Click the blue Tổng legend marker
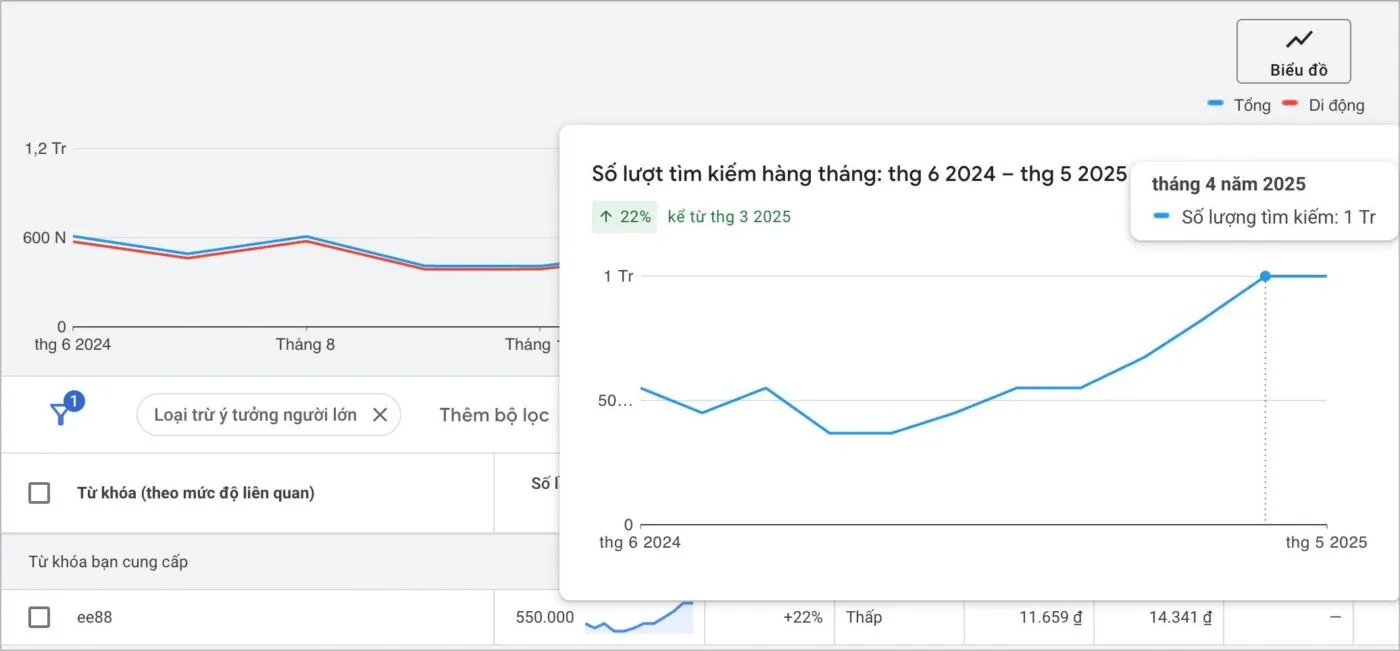 coord(1216,104)
